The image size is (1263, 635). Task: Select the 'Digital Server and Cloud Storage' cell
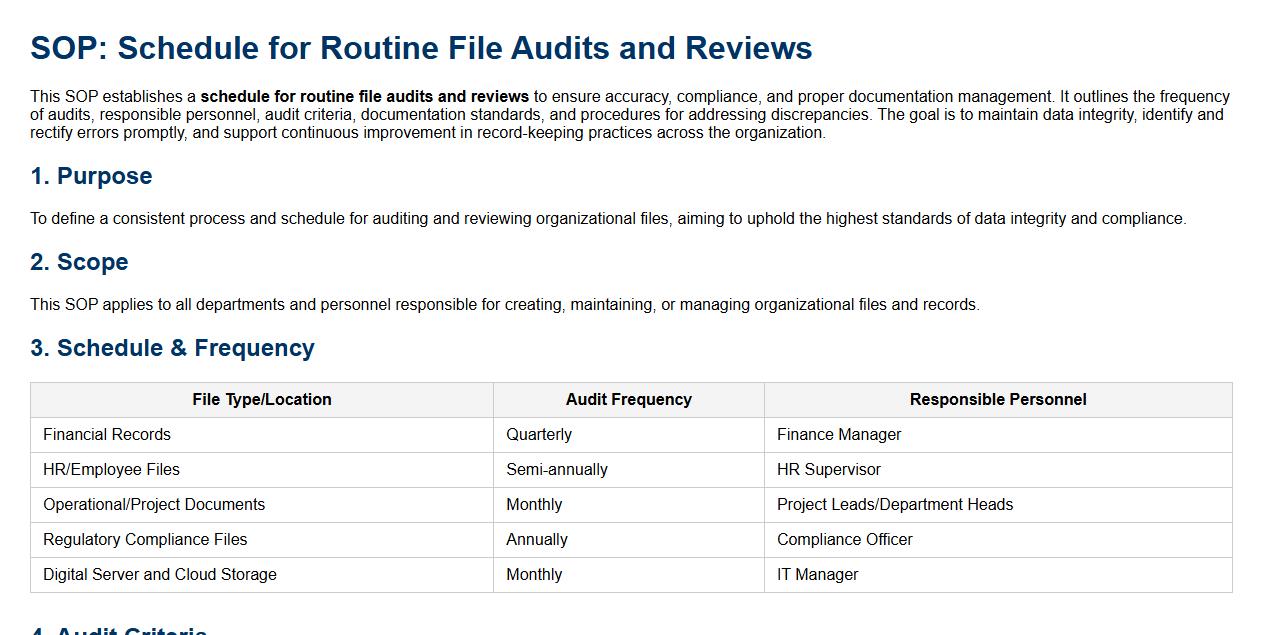pyautogui.click(x=160, y=574)
